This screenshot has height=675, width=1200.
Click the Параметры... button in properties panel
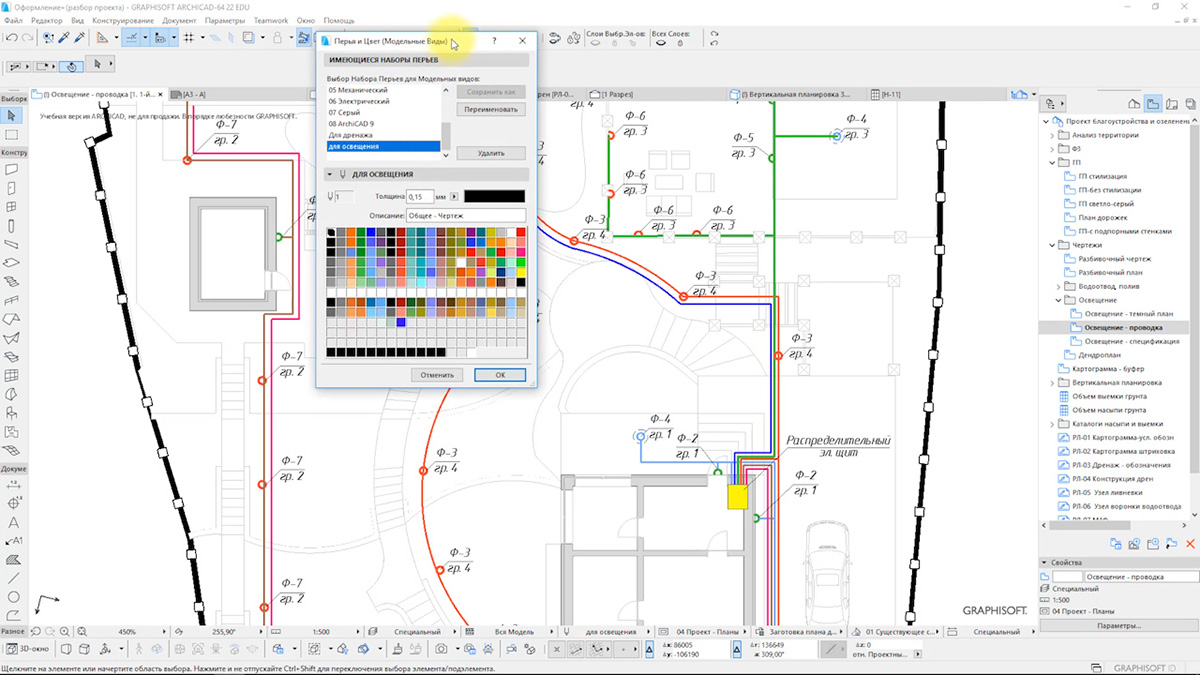coord(1118,625)
